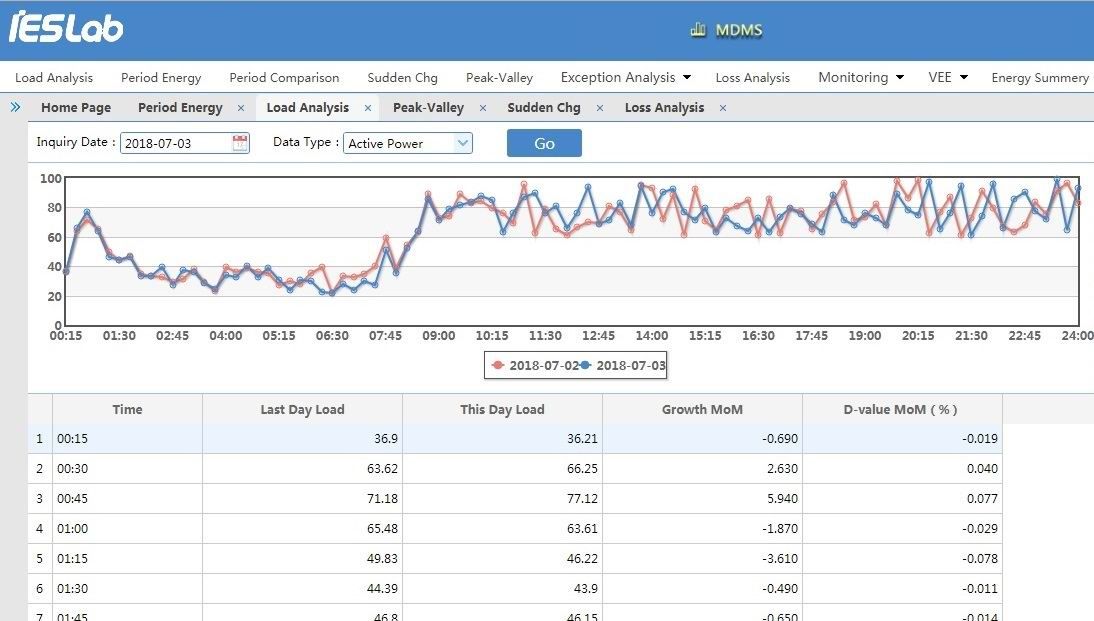Click the D-value cell 0.077
Image resolution: width=1094 pixels, height=621 pixels.
pos(982,499)
